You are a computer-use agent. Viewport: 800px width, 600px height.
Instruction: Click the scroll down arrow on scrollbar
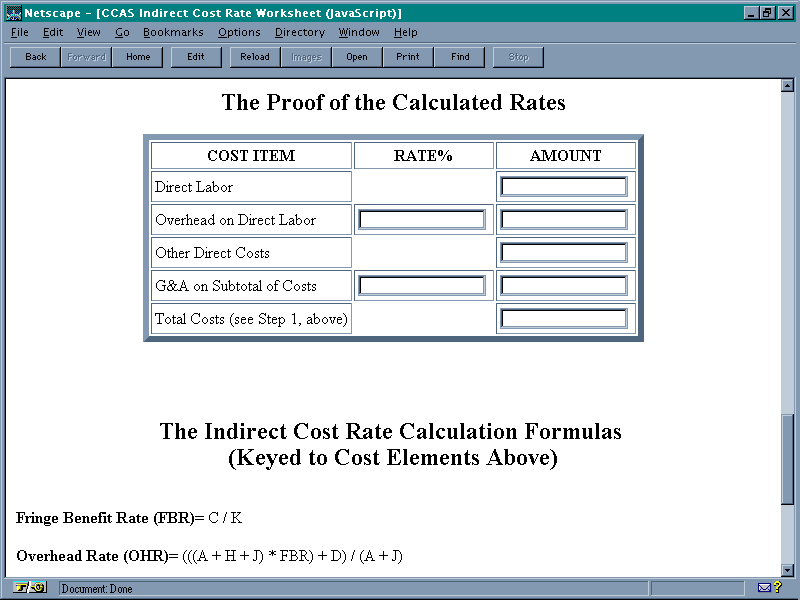click(787, 570)
